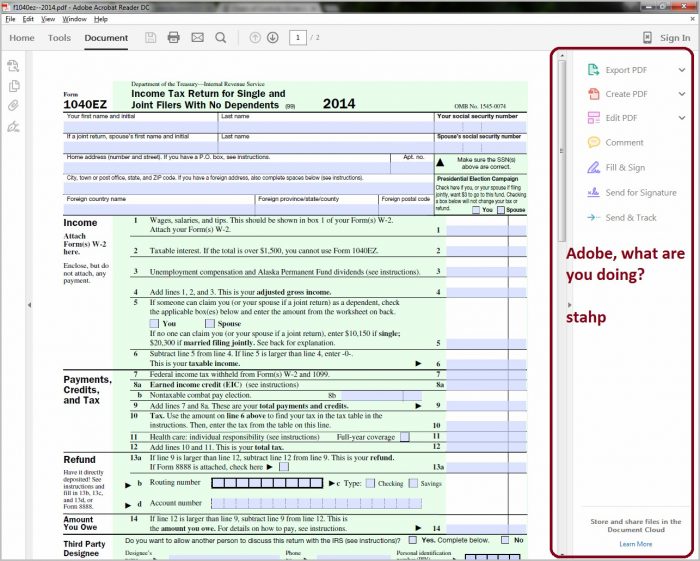700x561 pixels.
Task: Close the document with the X below title bar
Action: click(x=692, y=19)
